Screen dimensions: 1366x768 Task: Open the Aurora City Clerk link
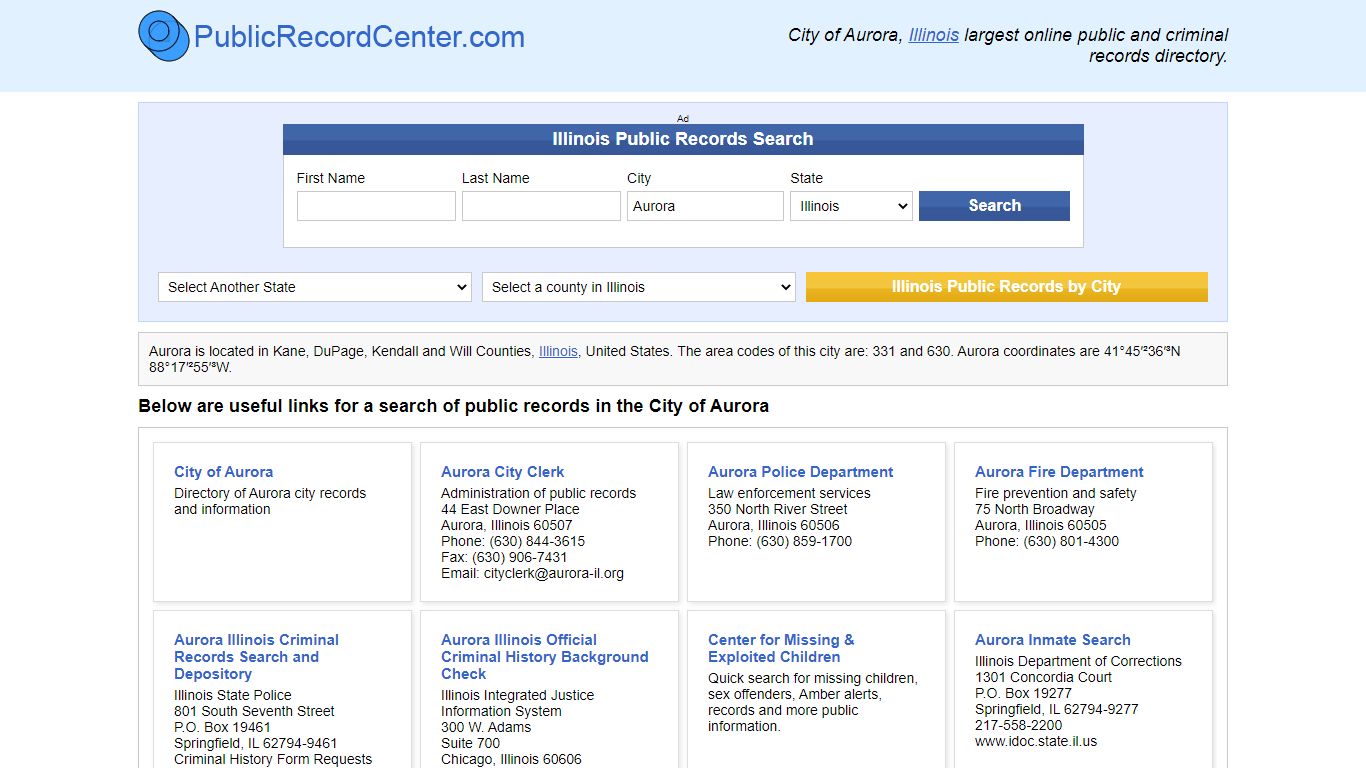502,472
